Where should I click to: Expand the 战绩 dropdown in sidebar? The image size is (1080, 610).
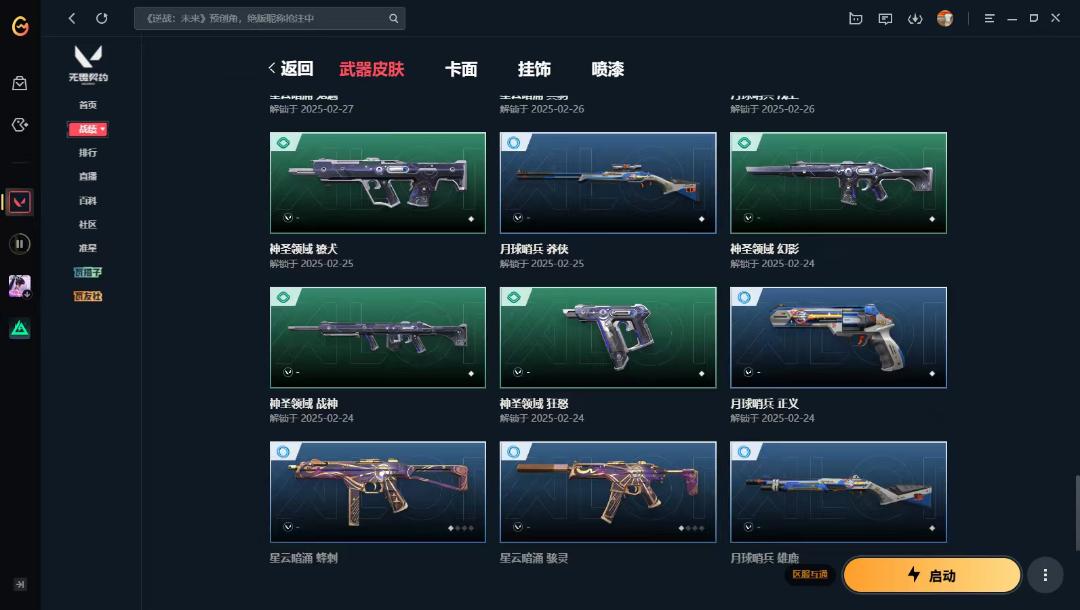(x=87, y=129)
